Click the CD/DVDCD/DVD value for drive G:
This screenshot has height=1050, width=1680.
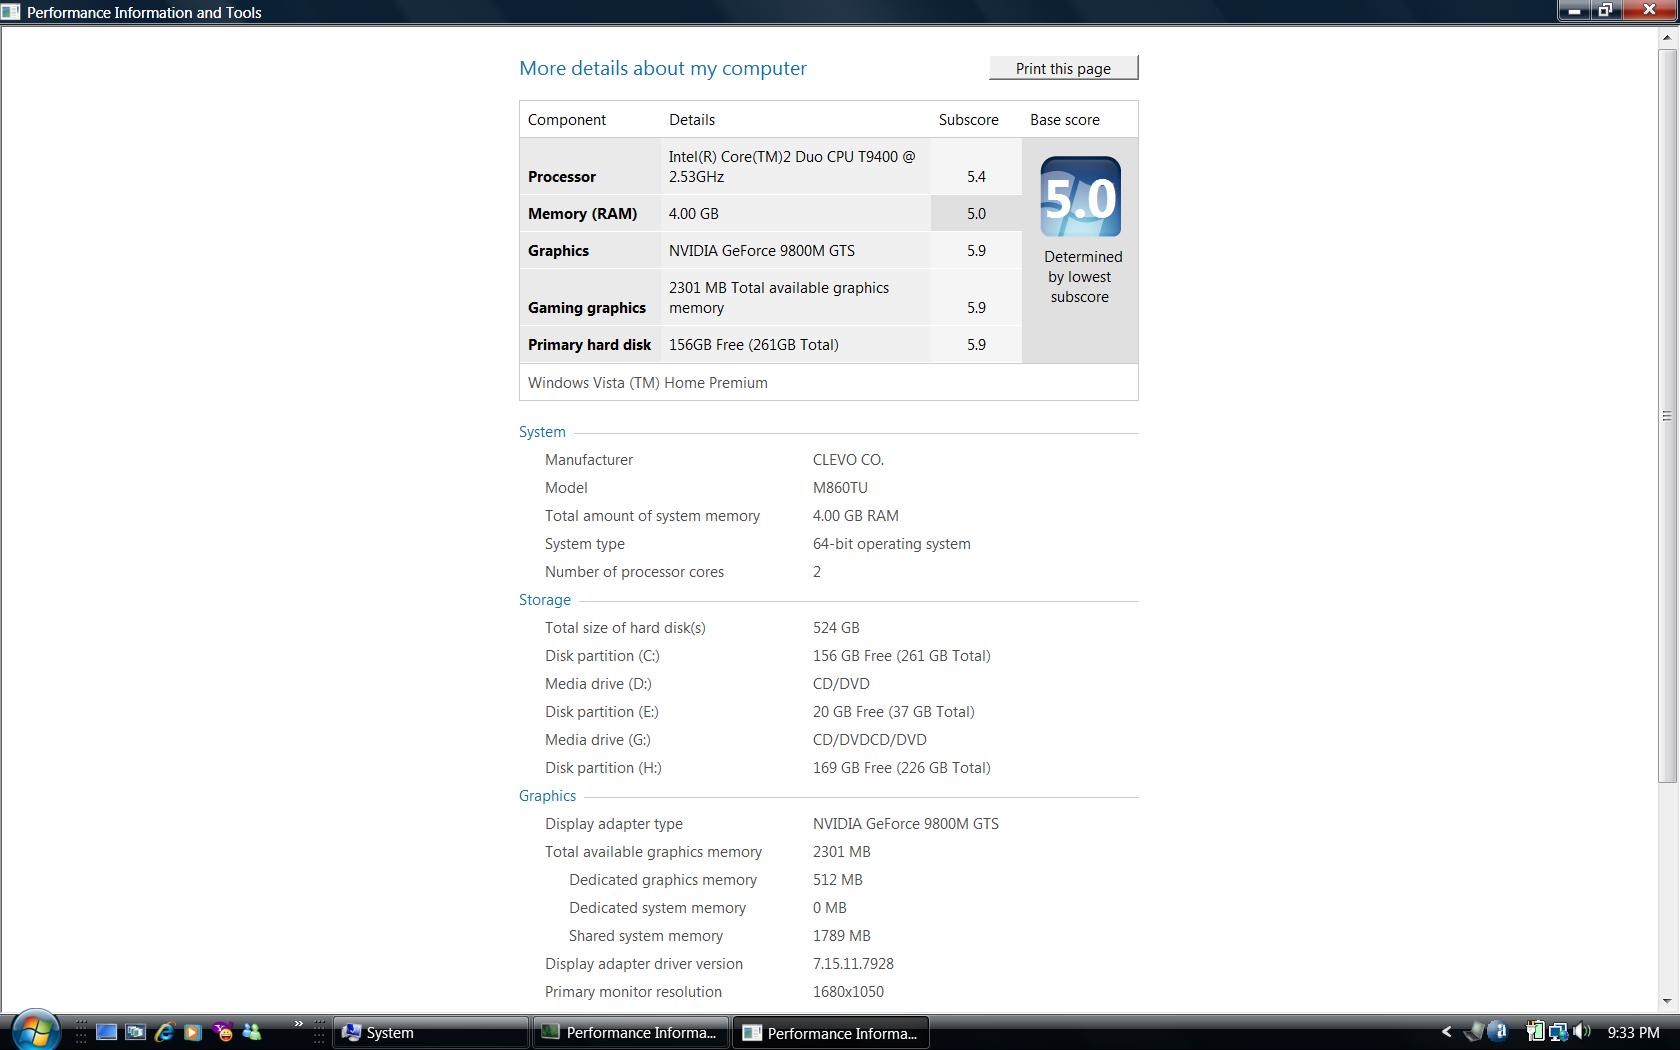click(x=870, y=740)
